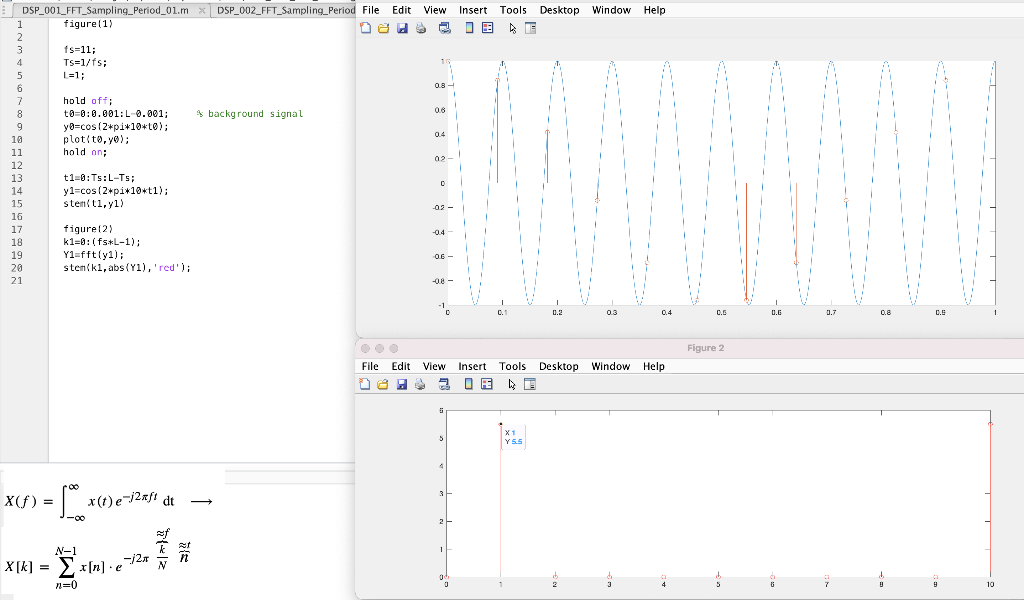Open View menu in Figure 2 window

point(434,366)
